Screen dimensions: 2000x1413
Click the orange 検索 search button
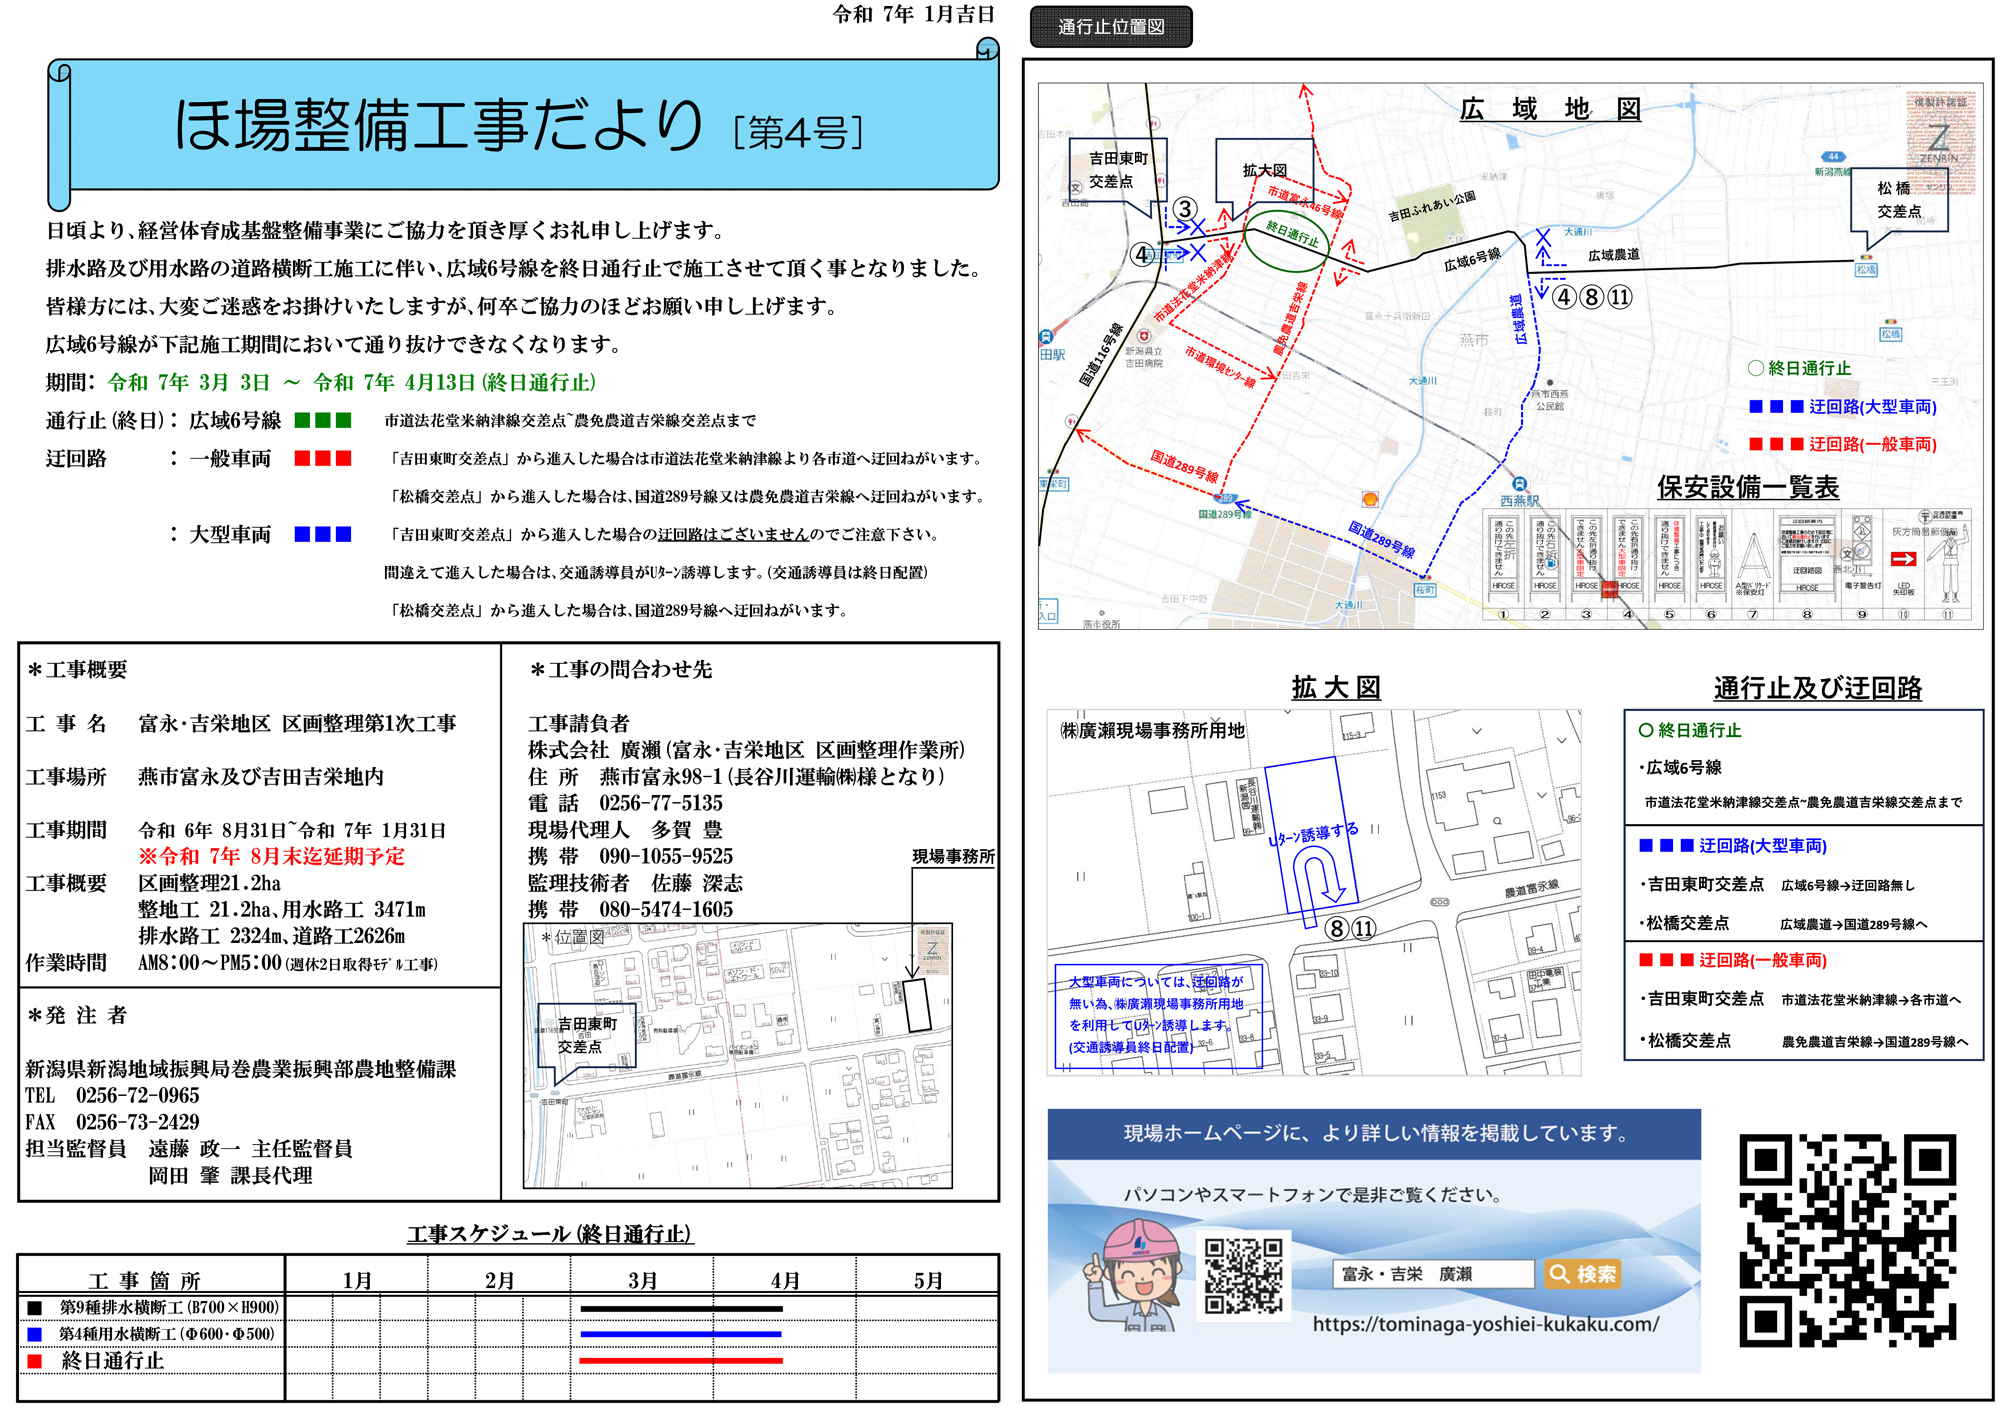click(1581, 1274)
